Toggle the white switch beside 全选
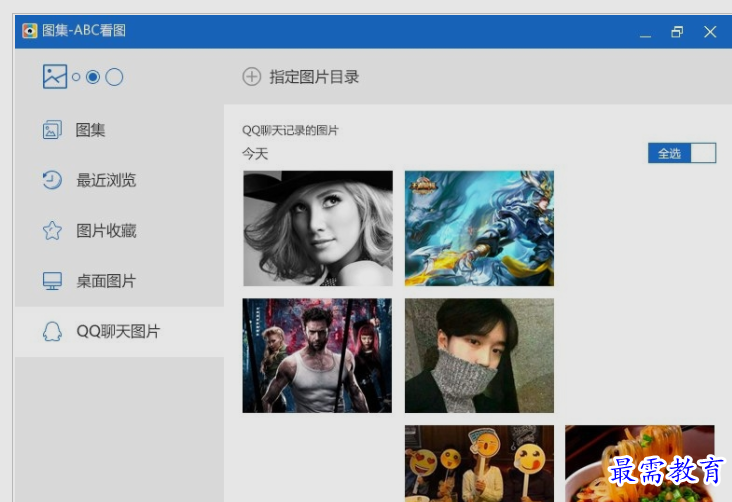 703,153
